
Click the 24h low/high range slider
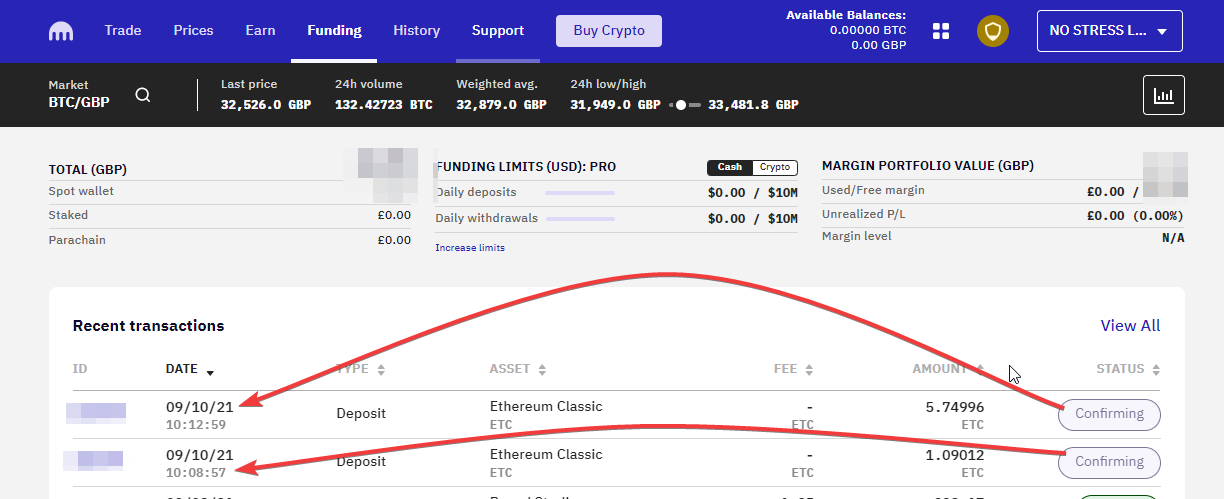(x=684, y=105)
